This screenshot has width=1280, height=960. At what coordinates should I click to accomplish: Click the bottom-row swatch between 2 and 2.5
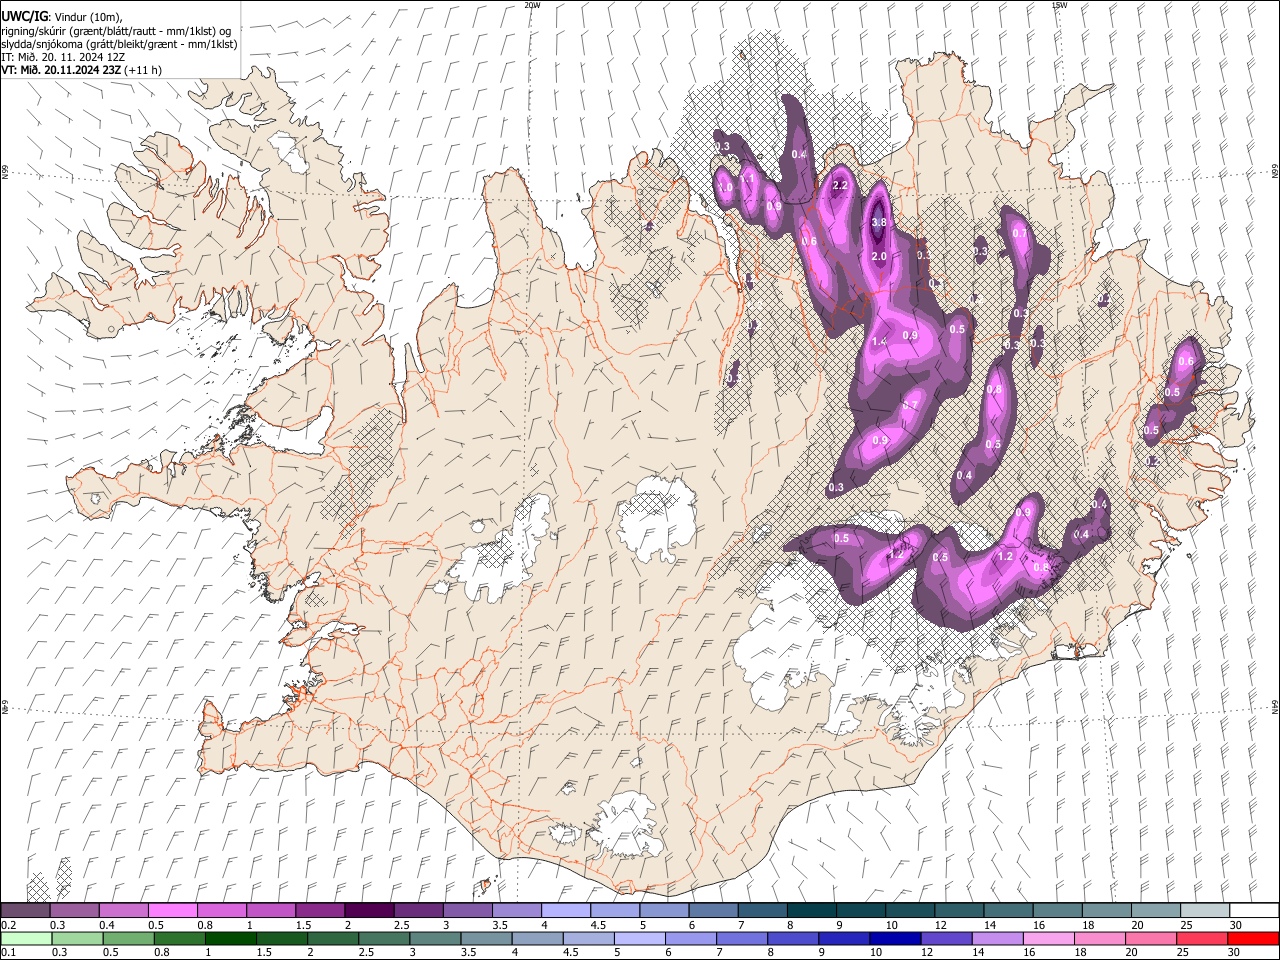tap(333, 938)
